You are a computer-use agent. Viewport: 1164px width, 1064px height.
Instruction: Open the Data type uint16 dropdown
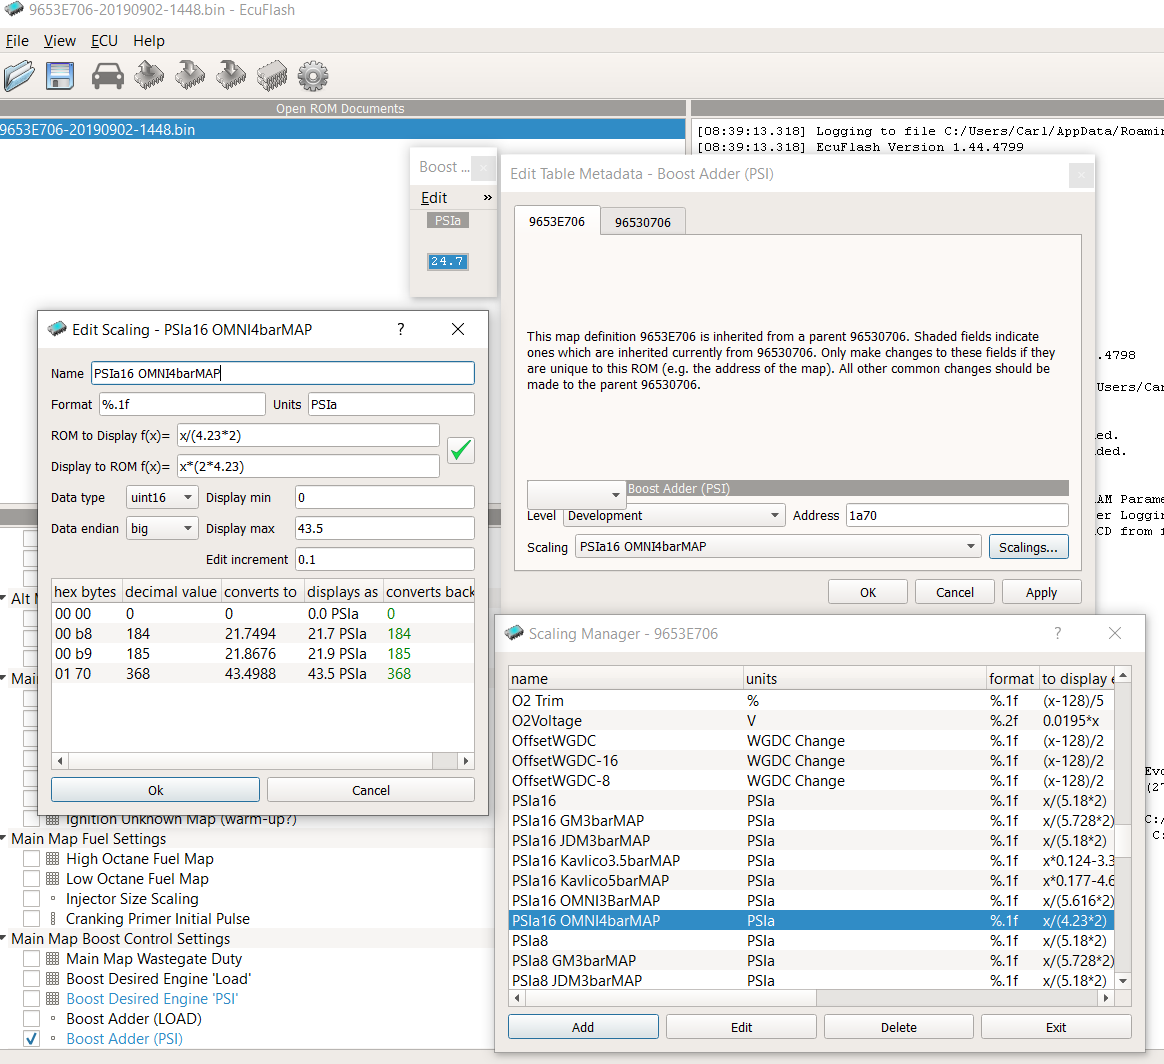[162, 498]
